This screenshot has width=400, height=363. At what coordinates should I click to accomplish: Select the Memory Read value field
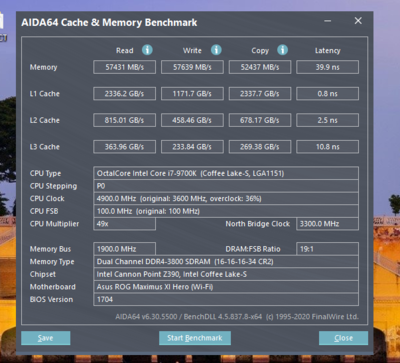124,67
